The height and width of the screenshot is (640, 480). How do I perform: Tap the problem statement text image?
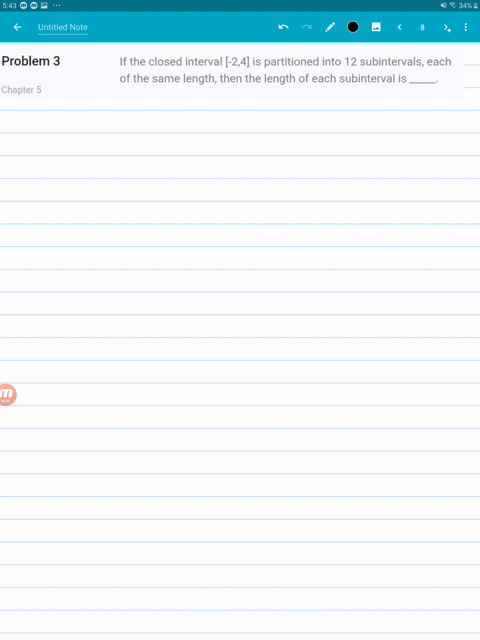point(285,70)
